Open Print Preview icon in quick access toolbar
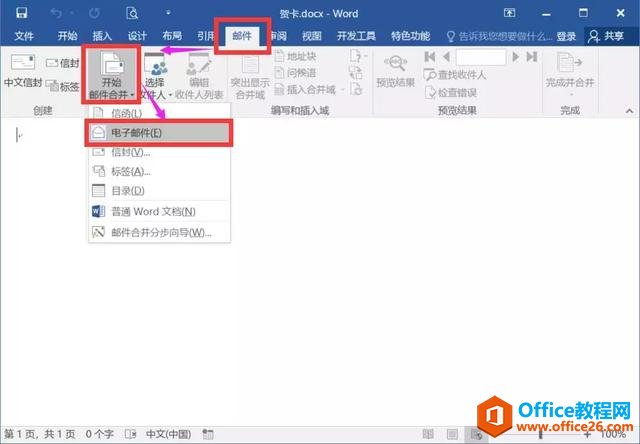Screen dimensions: 640x444 [x=132, y=13]
